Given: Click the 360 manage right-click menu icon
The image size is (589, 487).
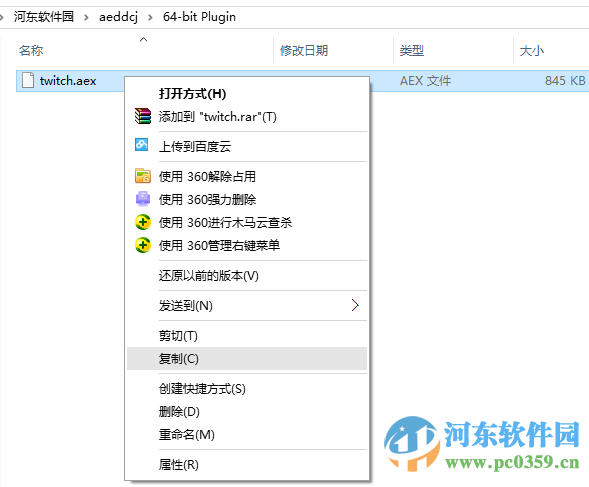Looking at the screenshot, I should pos(143,245).
